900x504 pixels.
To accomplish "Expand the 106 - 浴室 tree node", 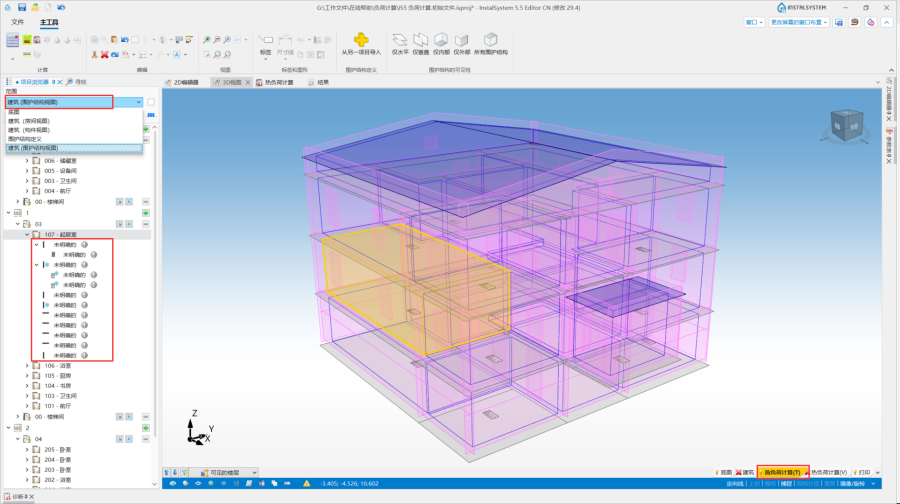I will click(28, 366).
